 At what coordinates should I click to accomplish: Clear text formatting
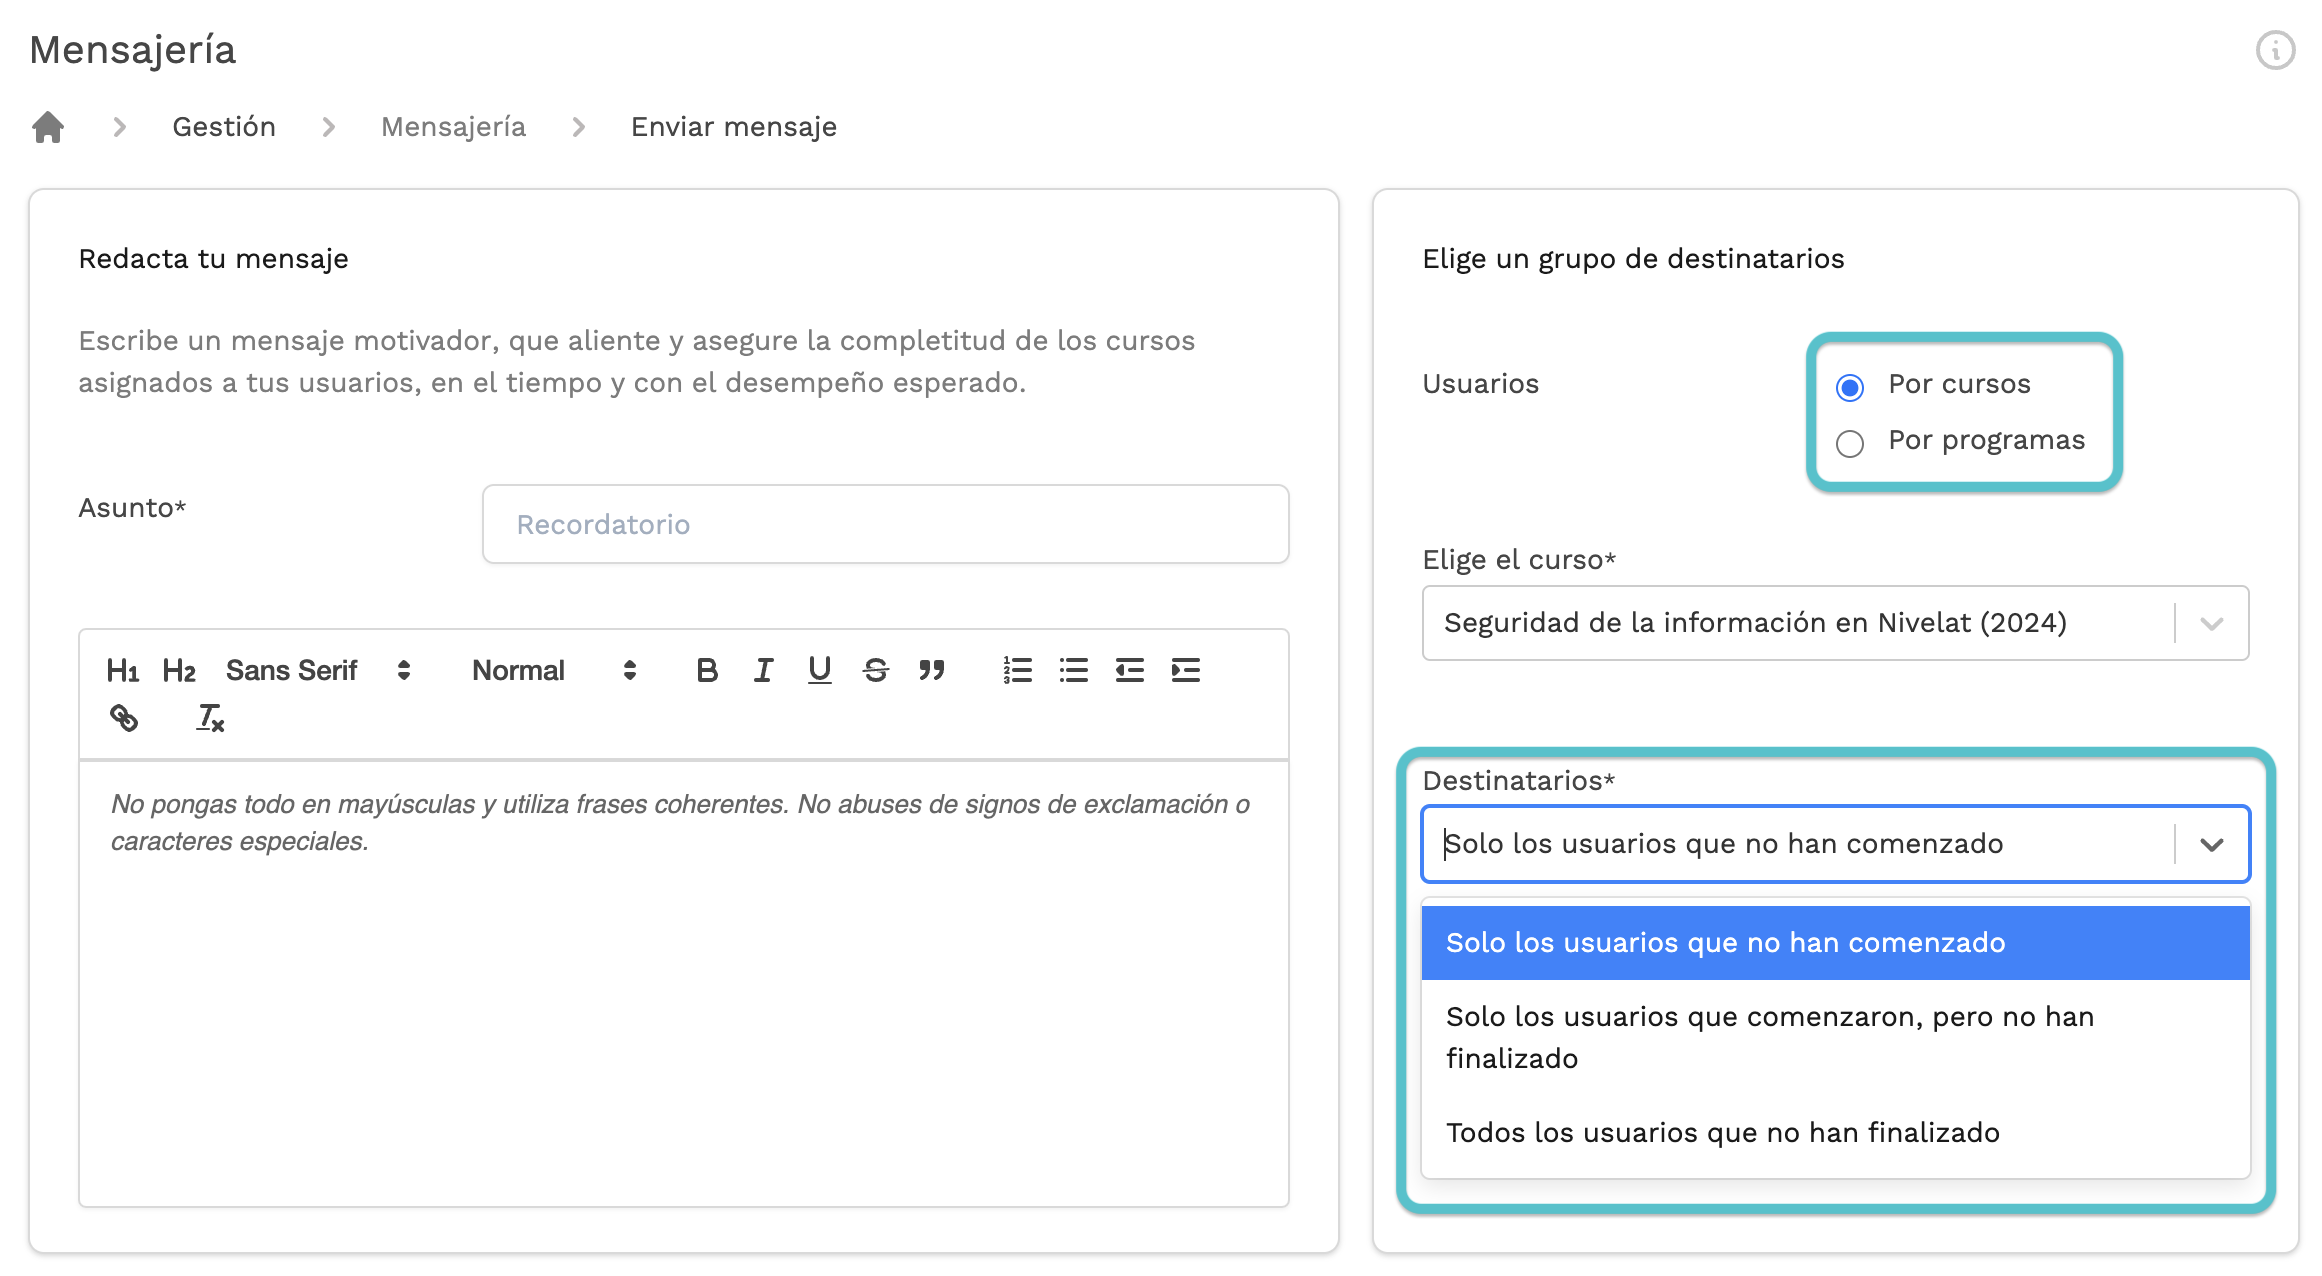[x=210, y=718]
